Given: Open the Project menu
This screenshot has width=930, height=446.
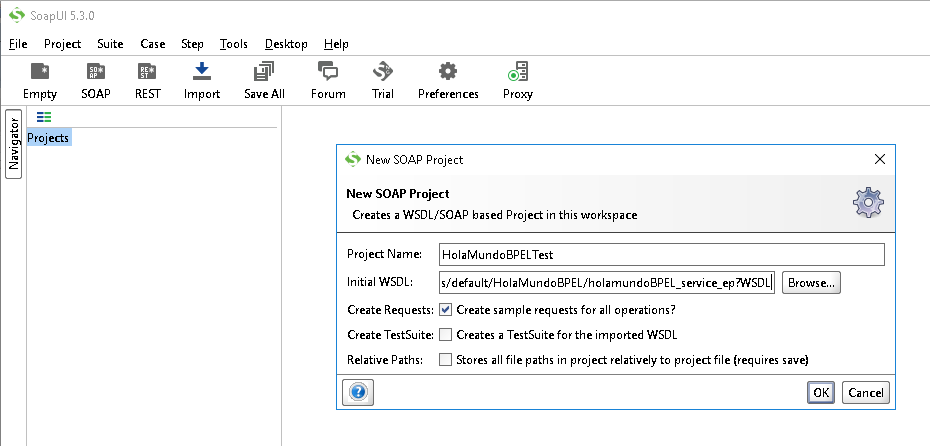Looking at the screenshot, I should click(x=62, y=44).
